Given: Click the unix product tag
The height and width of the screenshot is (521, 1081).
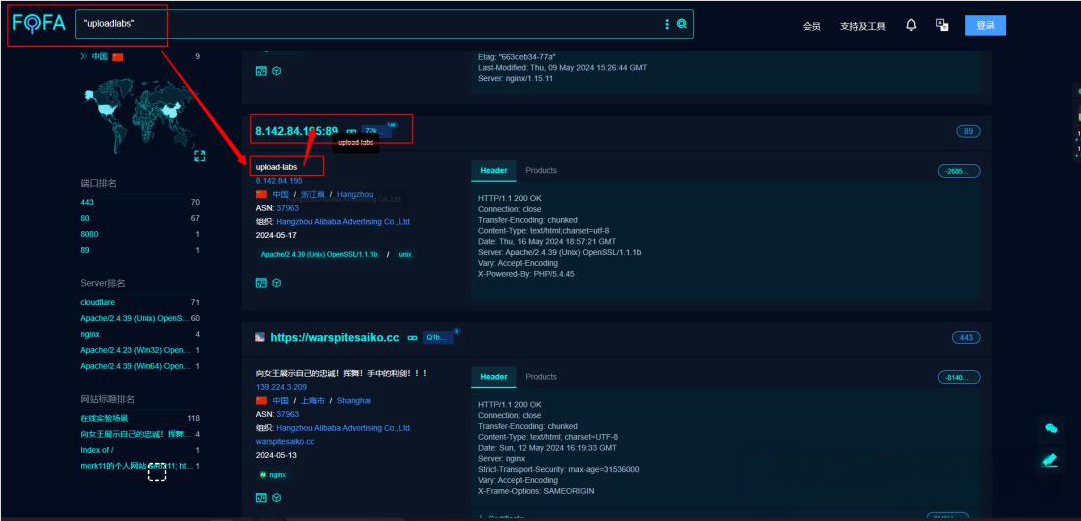Looking at the screenshot, I should click(405, 254).
